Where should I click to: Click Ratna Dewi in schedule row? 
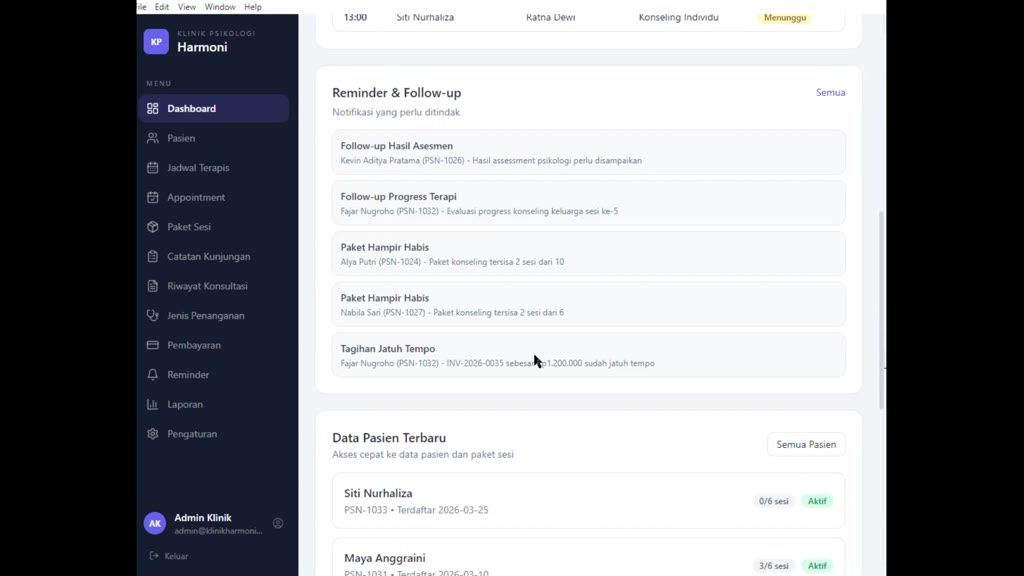551,18
